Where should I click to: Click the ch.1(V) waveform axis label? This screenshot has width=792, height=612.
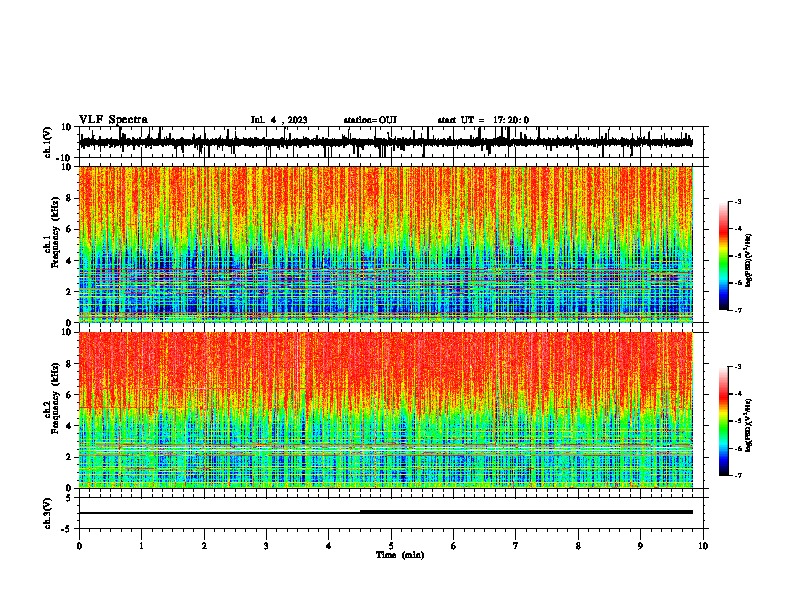(48, 142)
